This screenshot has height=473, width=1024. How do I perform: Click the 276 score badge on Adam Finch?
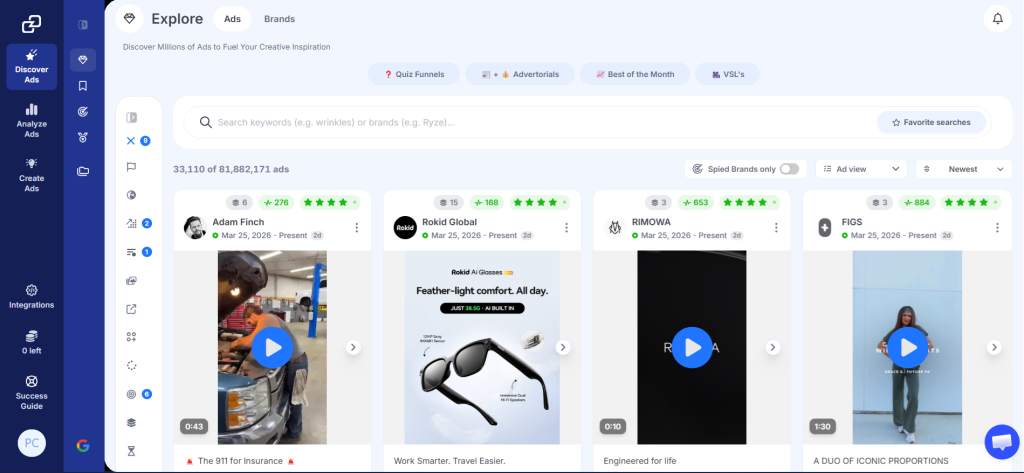point(276,203)
